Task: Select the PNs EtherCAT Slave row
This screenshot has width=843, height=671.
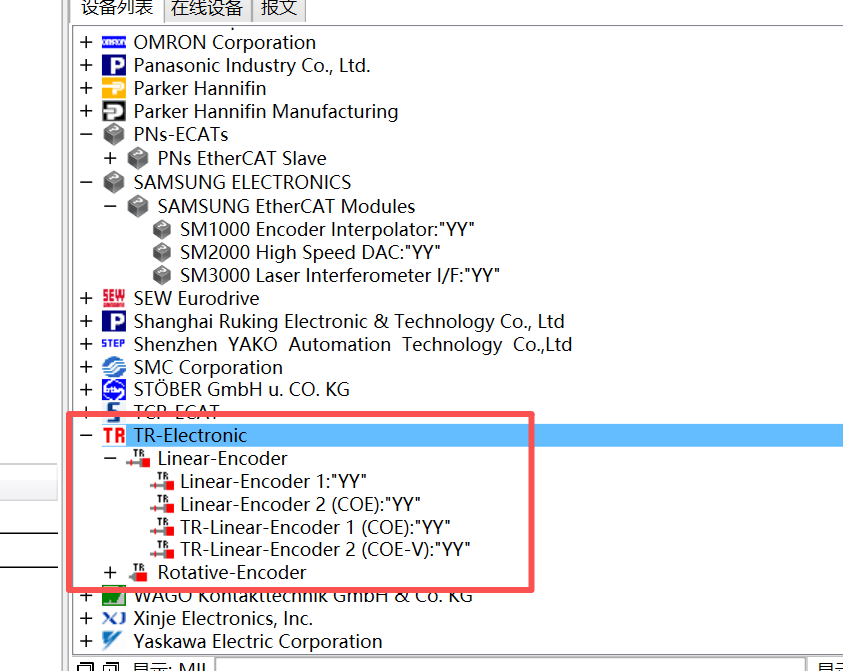Action: point(242,158)
